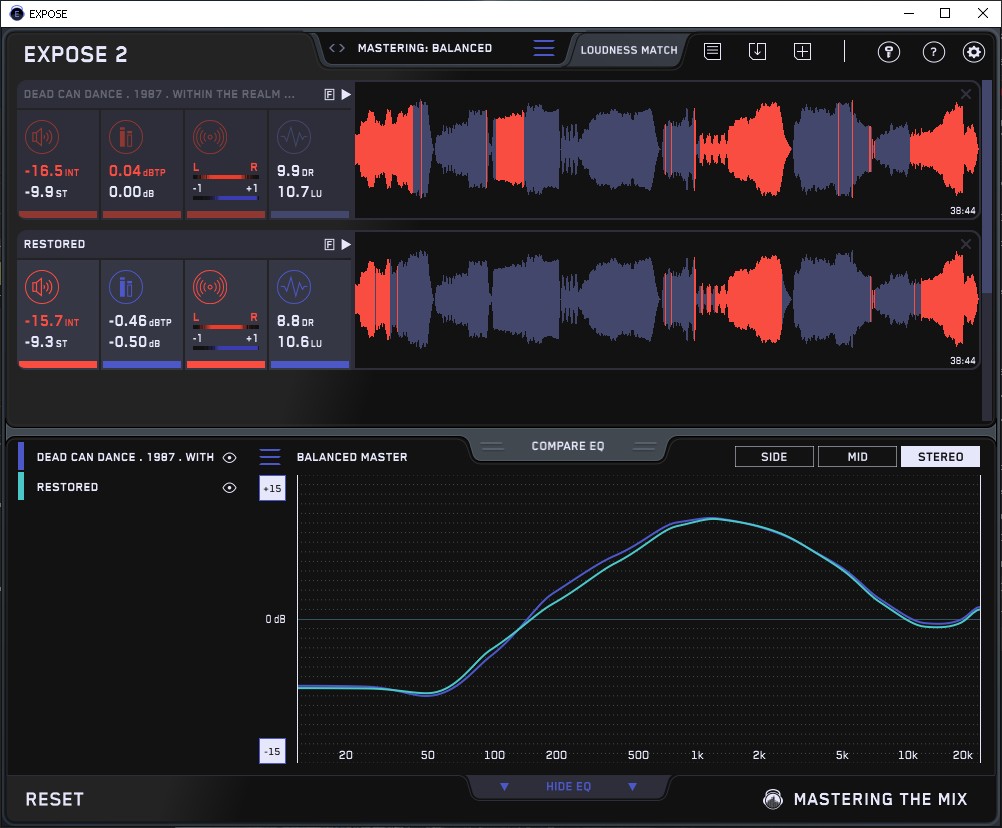Click the -0.46 dBTP peak reading
The image size is (1002, 828).
click(139, 321)
